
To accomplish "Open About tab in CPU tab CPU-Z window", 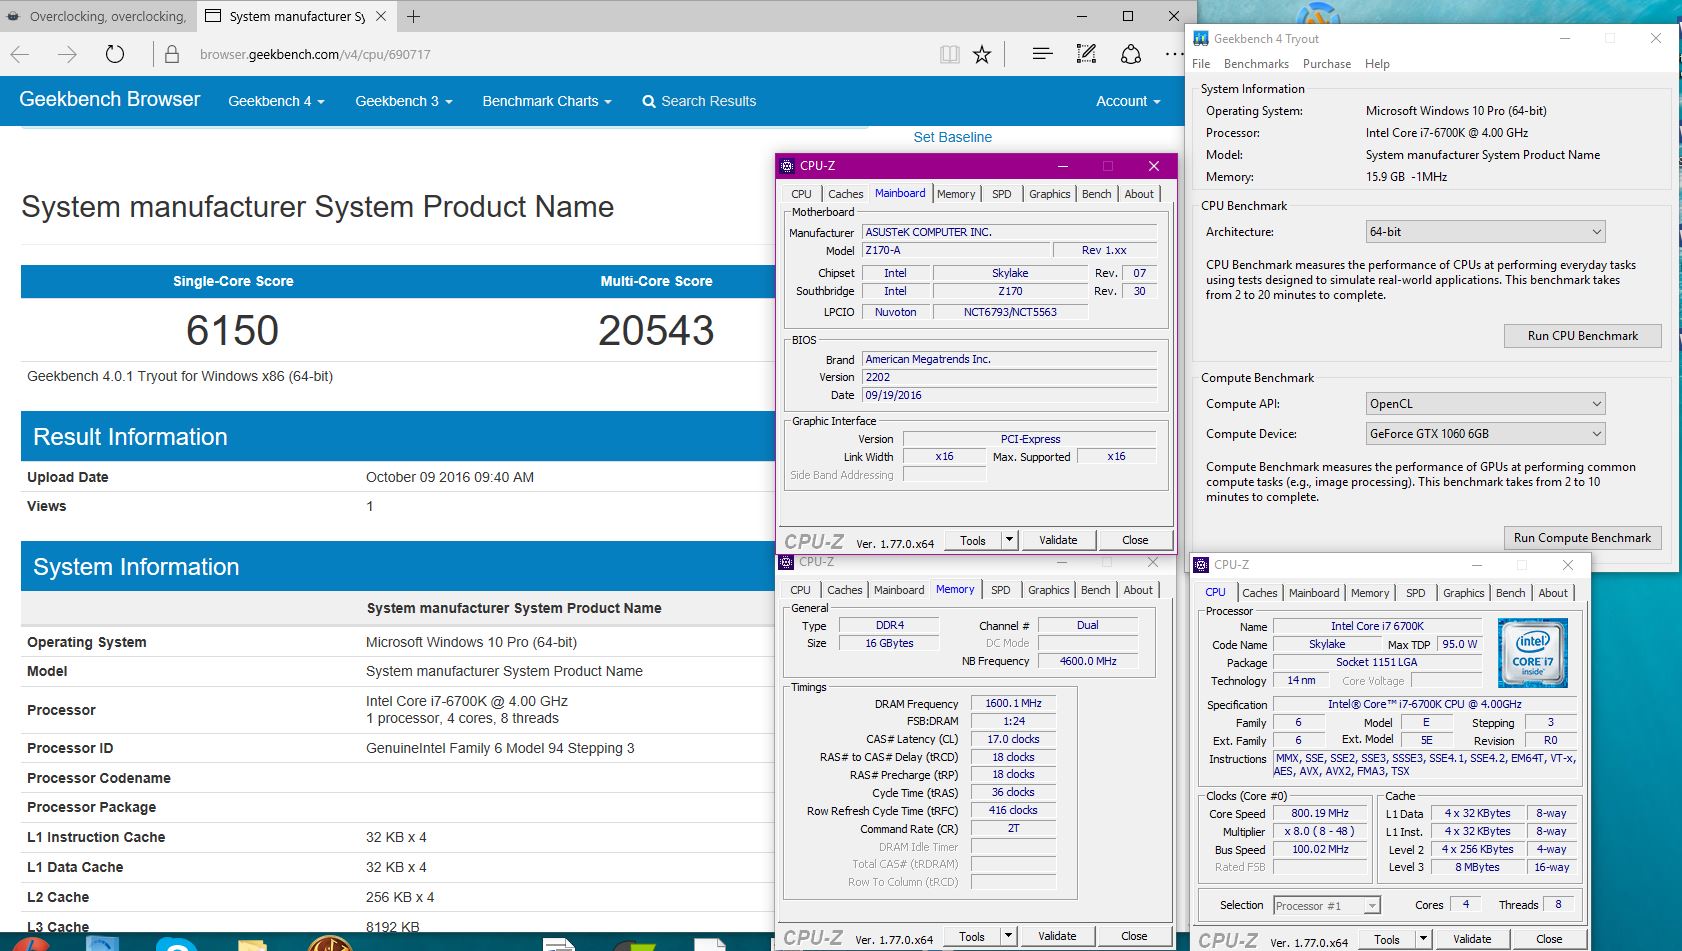I will click(1552, 593).
